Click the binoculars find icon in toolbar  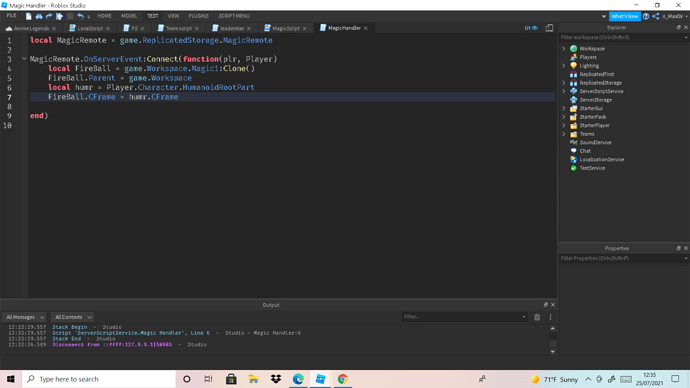coord(39,16)
